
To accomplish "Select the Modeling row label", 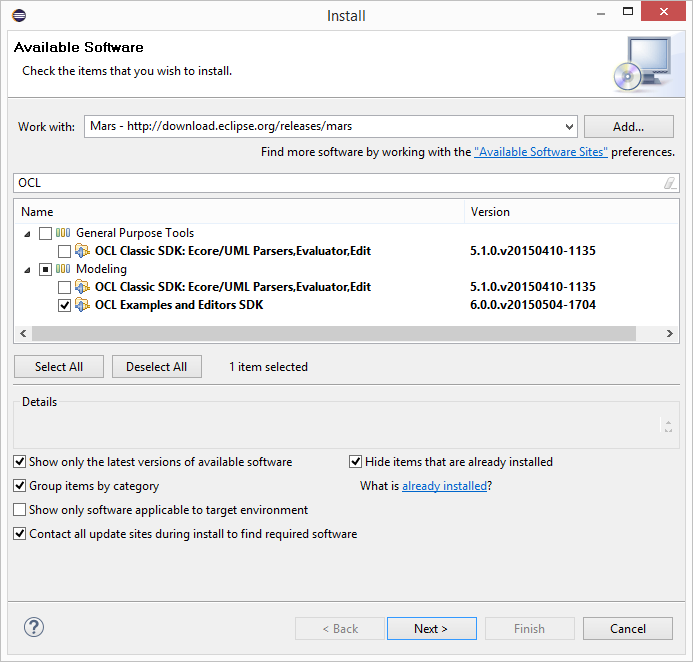I will click(x=101, y=269).
